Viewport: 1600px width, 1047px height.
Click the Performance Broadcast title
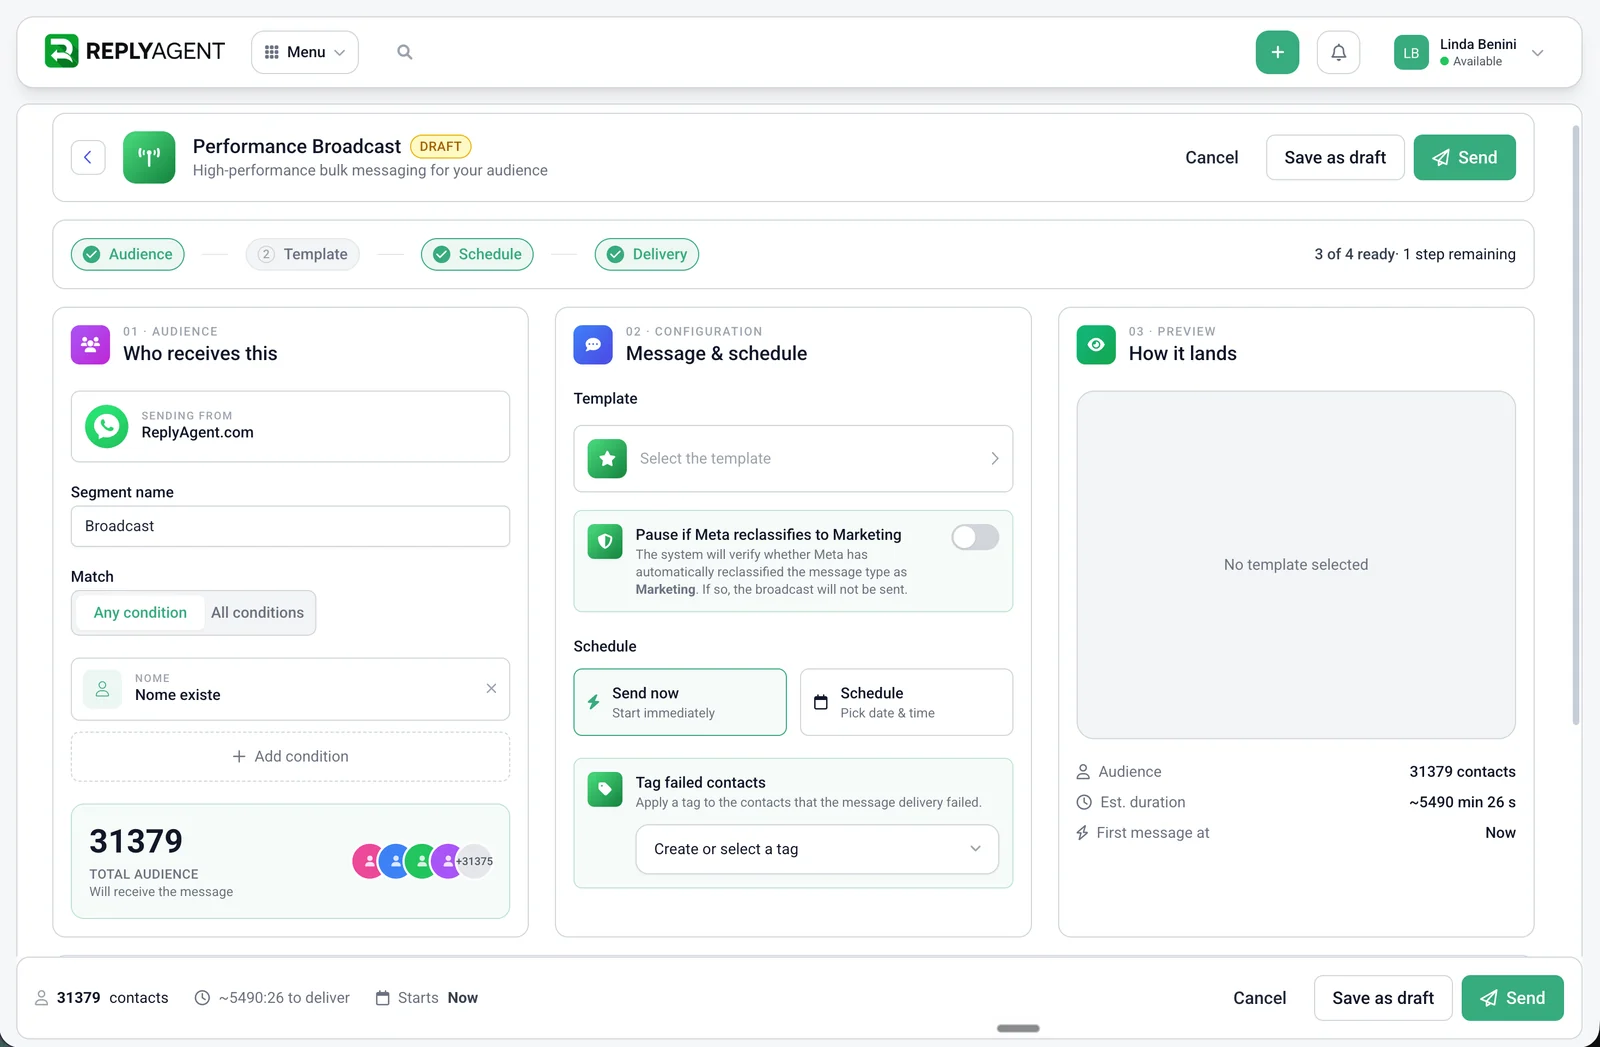(297, 146)
